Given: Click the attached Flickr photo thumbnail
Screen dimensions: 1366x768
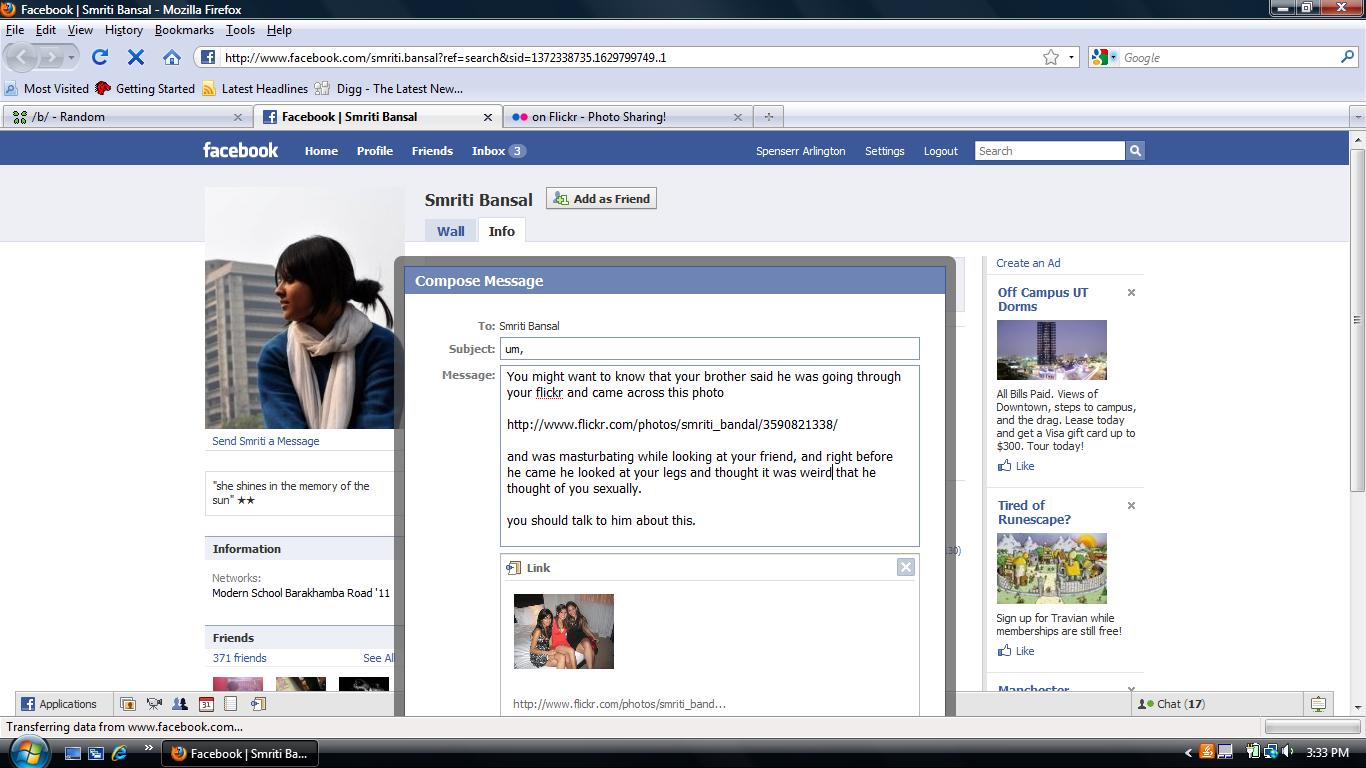Looking at the screenshot, I should tap(564, 631).
